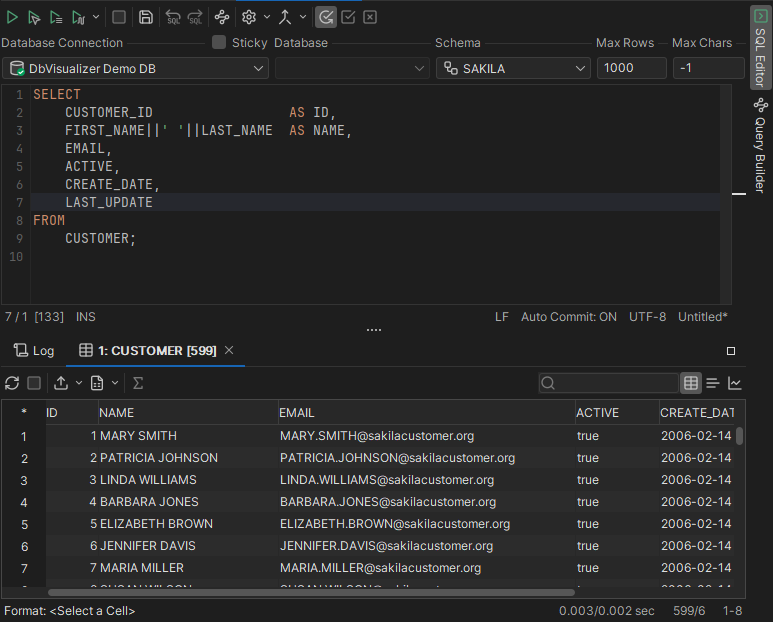This screenshot has height=622, width=773.
Task: Click the stop button in result toolbar
Action: pos(34,383)
